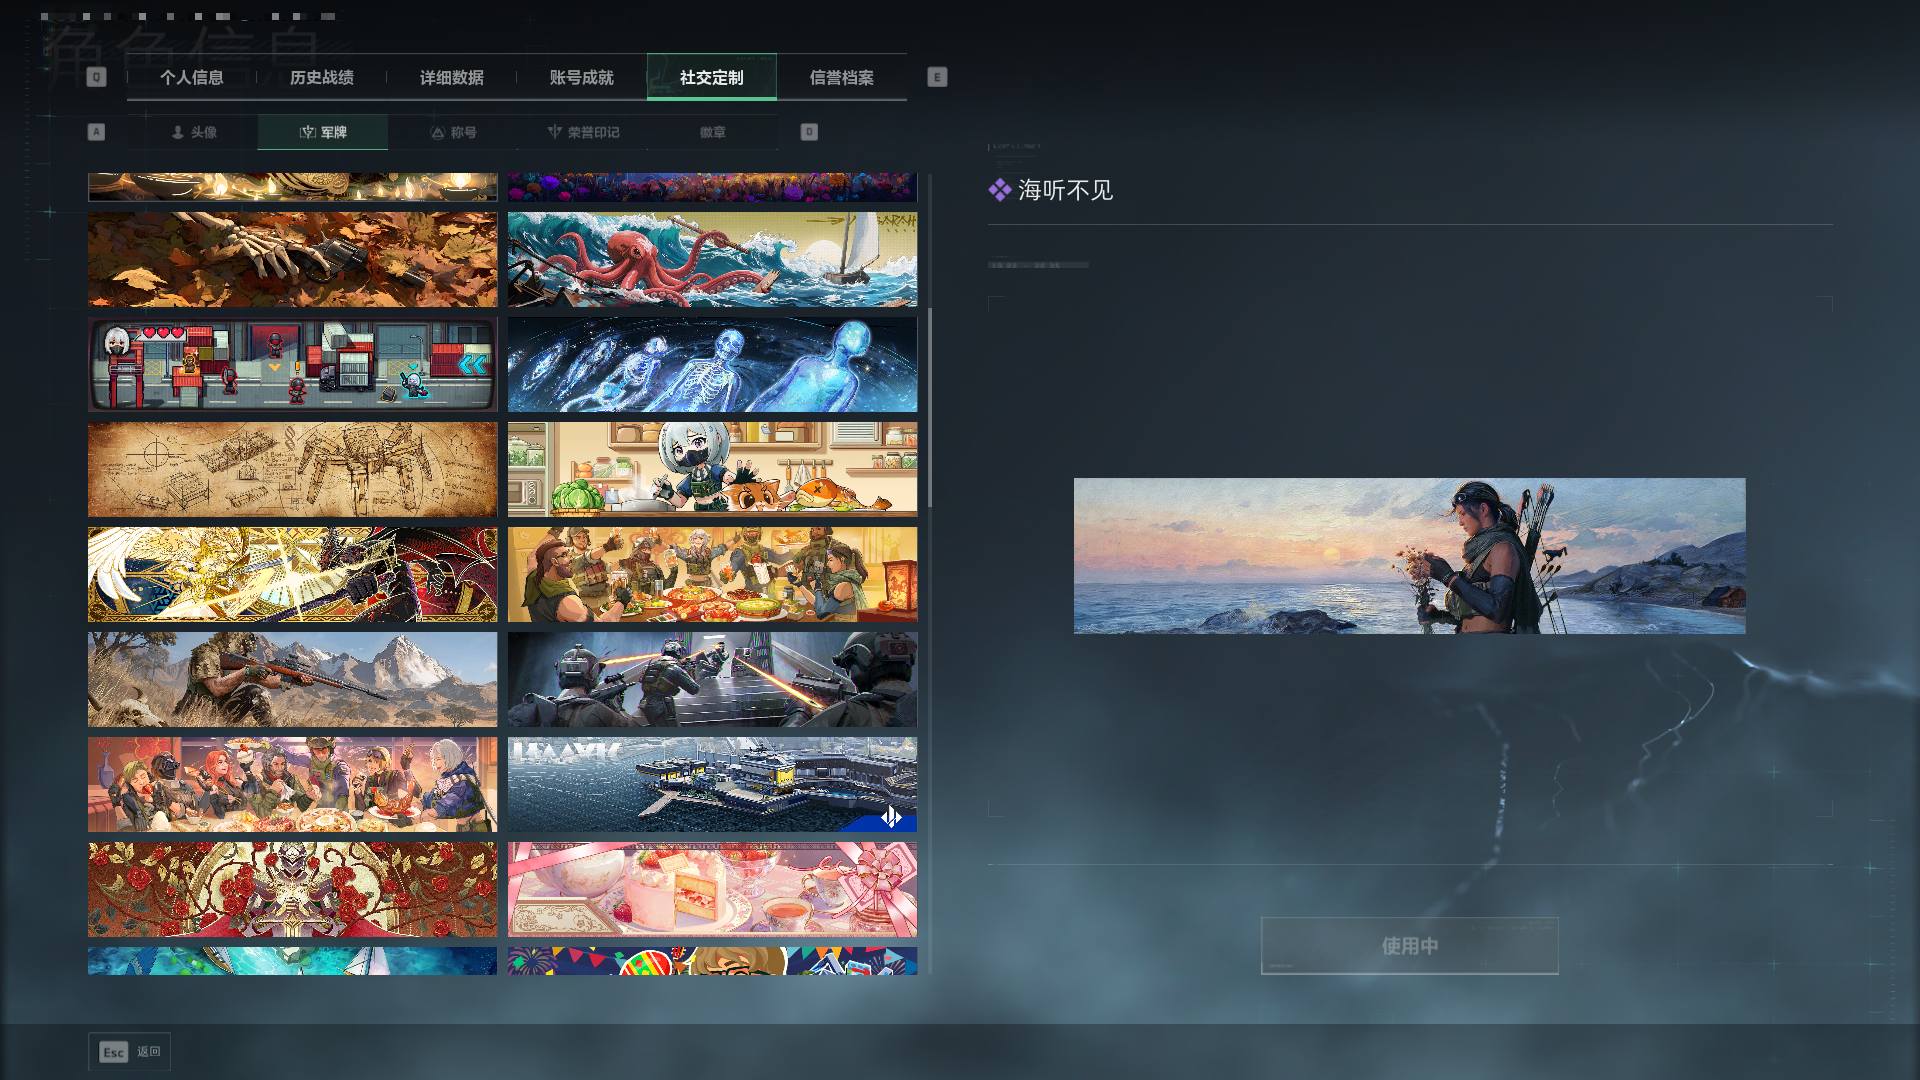Switch to the 历史战绩 tab
Viewport: 1920px width, 1080px height.
click(x=321, y=78)
